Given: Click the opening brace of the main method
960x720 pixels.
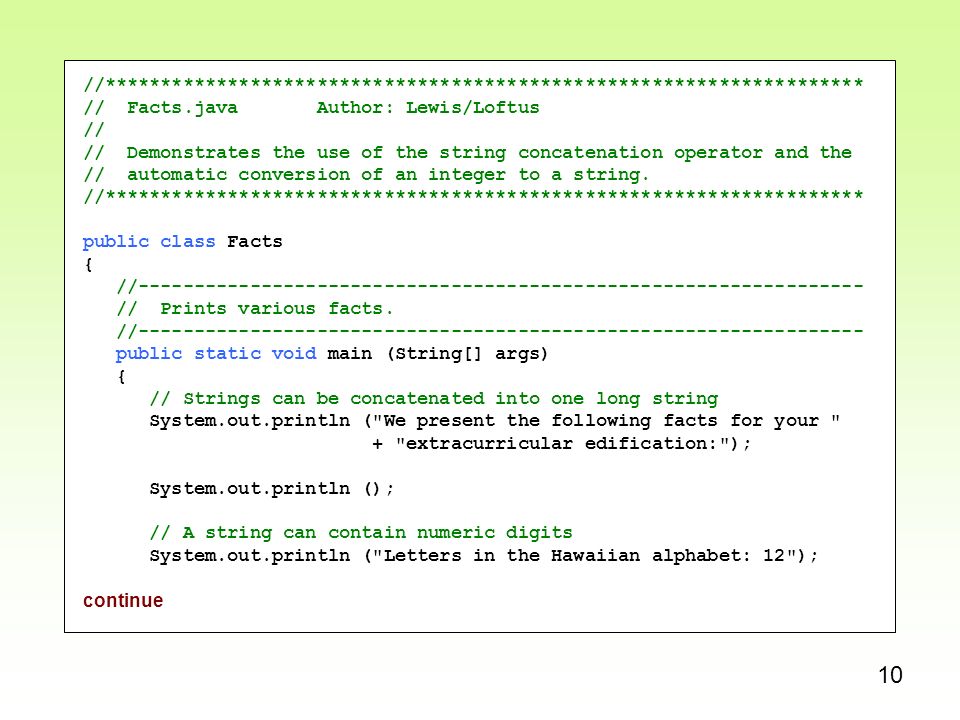Looking at the screenshot, I should (x=121, y=376).
